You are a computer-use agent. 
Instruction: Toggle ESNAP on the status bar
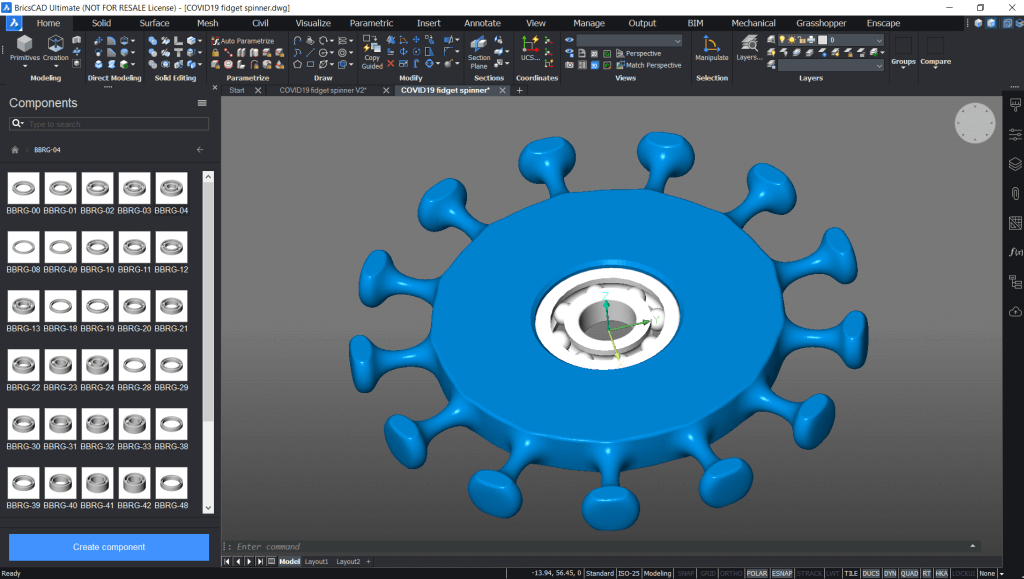pos(783,573)
